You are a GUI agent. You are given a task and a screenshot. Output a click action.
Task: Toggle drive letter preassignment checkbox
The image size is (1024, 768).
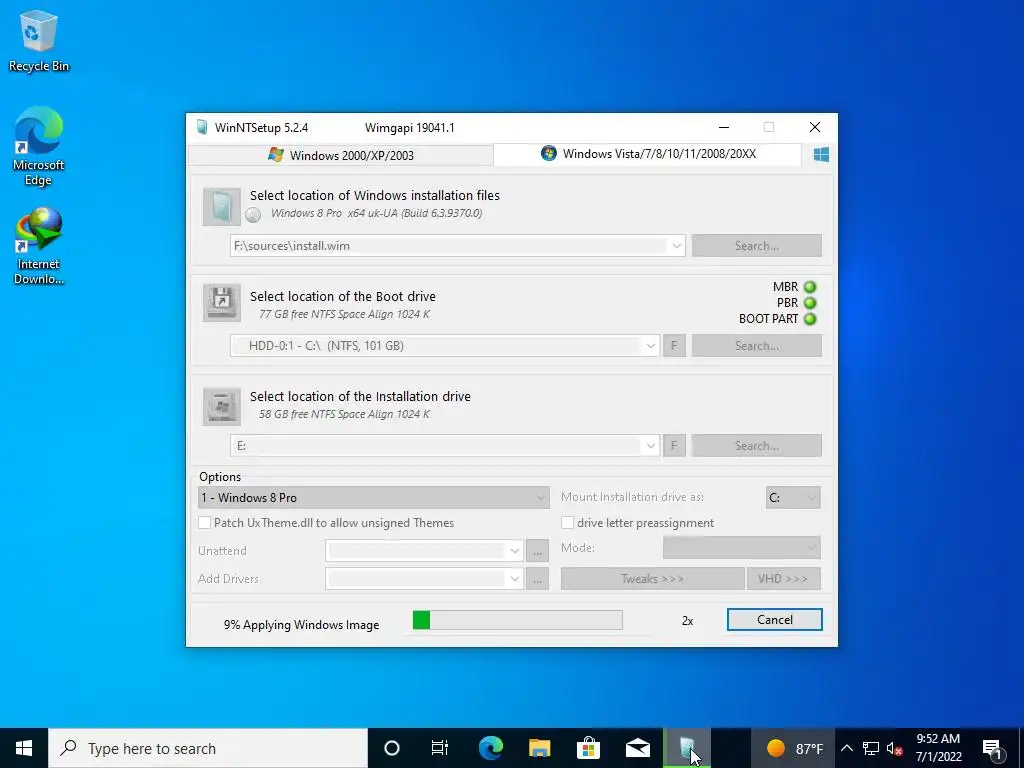point(568,522)
